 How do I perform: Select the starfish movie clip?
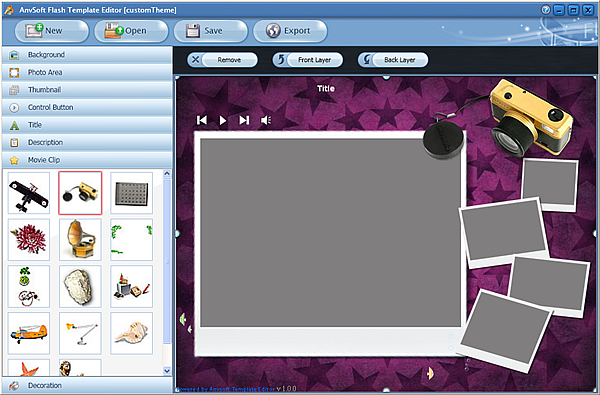[x=29, y=367]
